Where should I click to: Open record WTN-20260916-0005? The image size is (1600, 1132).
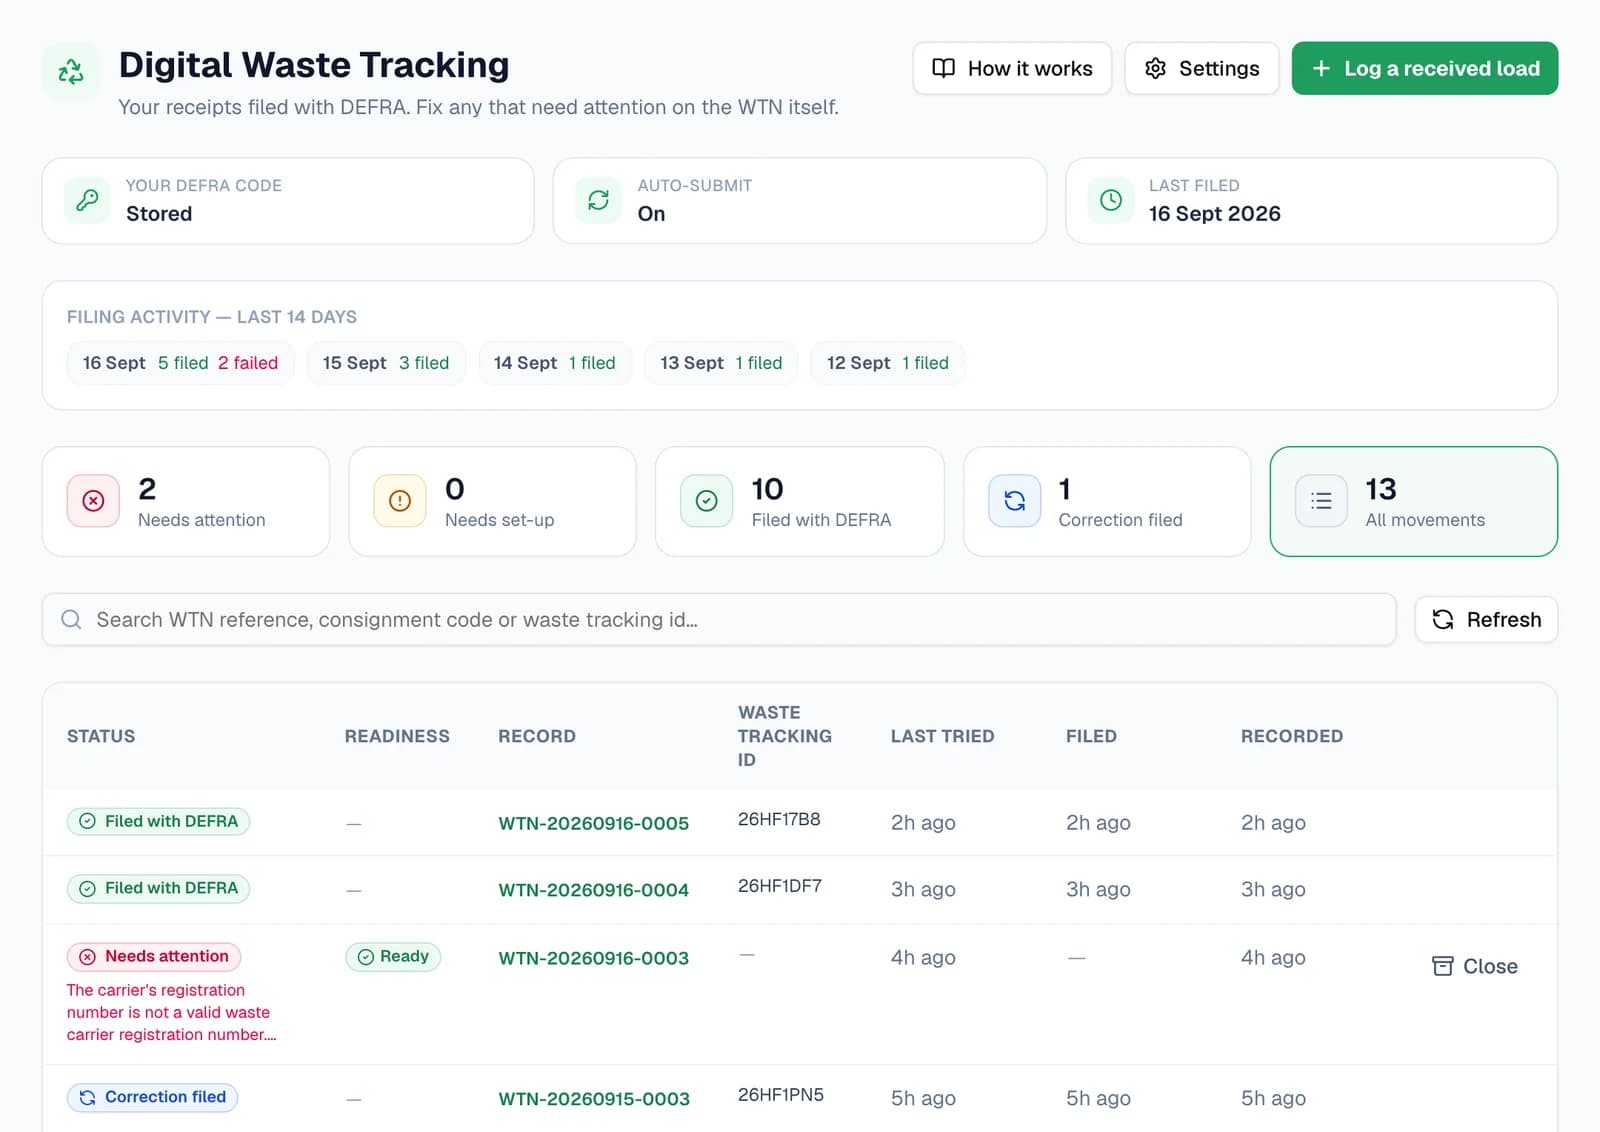(594, 823)
